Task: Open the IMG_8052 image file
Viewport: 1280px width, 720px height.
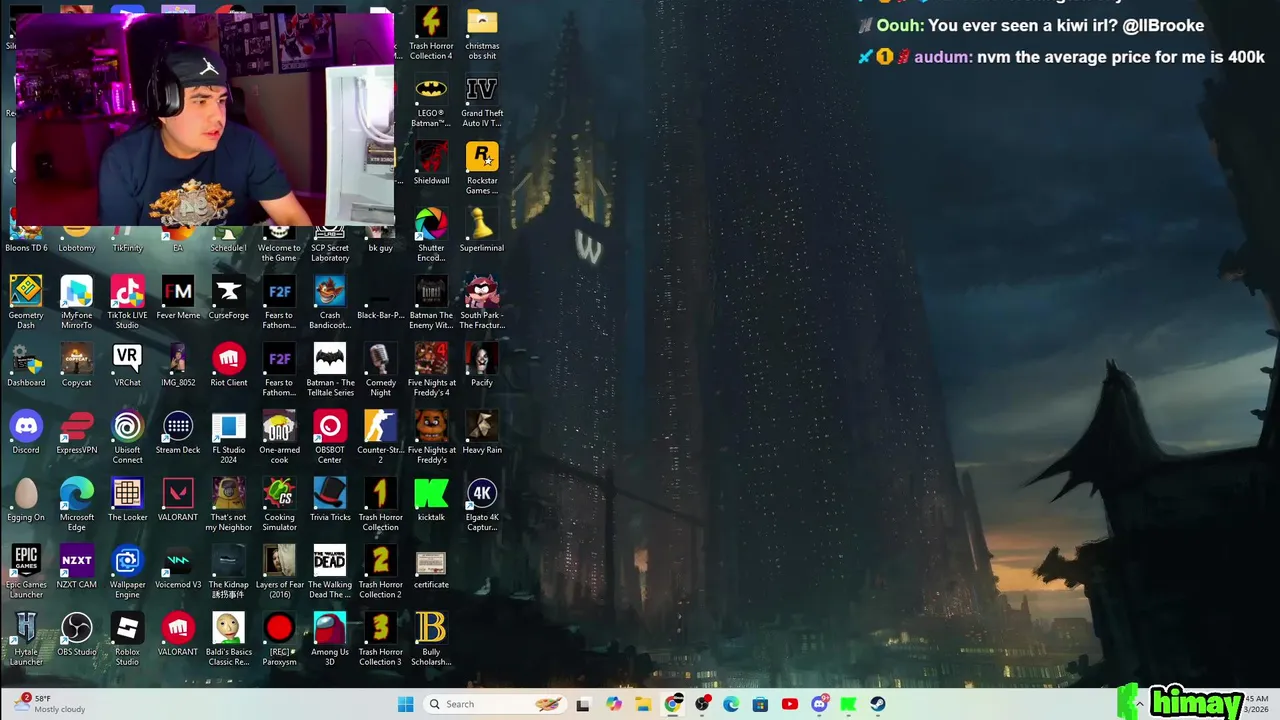Action: coord(178,364)
